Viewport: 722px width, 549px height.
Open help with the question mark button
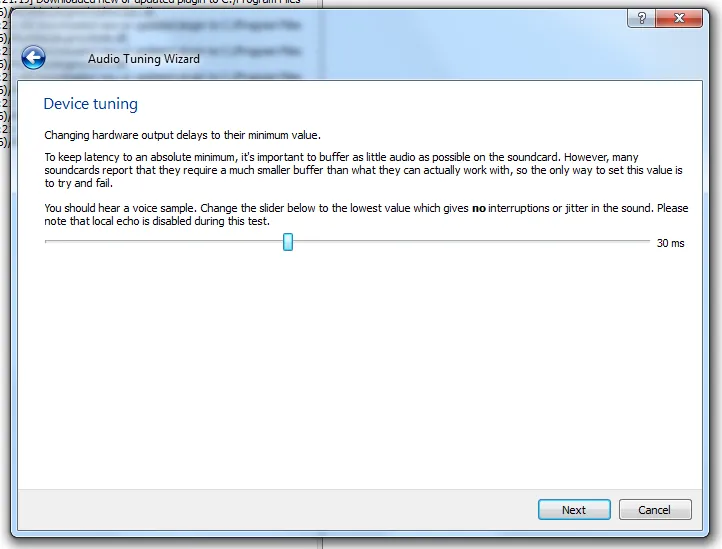[641, 18]
